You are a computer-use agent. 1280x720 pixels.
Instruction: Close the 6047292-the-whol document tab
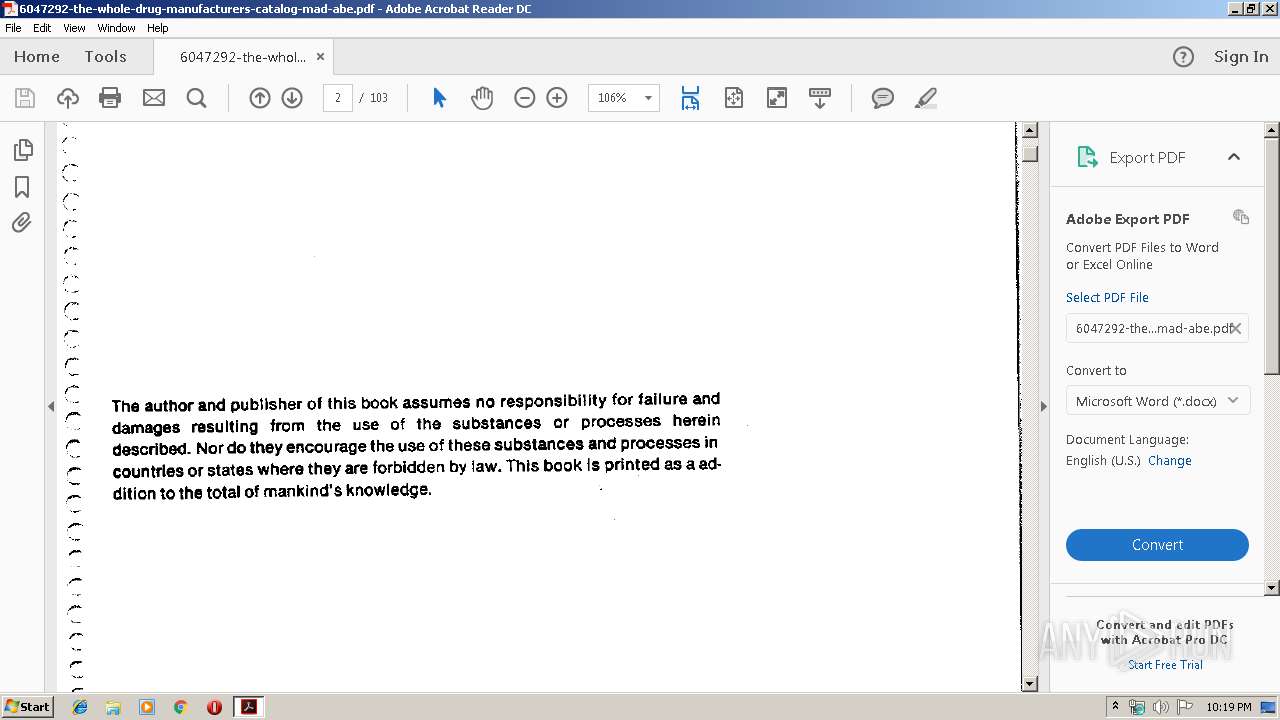click(x=320, y=57)
